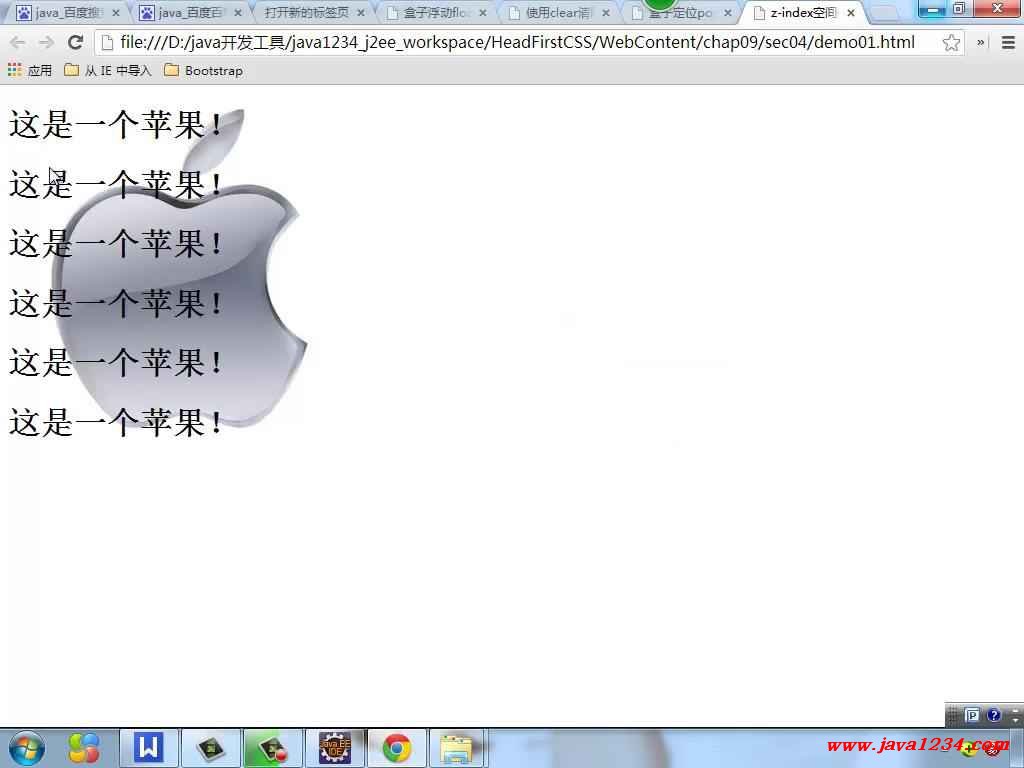Open the green recorder taskbar icon
The height and width of the screenshot is (768, 1024).
click(x=273, y=748)
